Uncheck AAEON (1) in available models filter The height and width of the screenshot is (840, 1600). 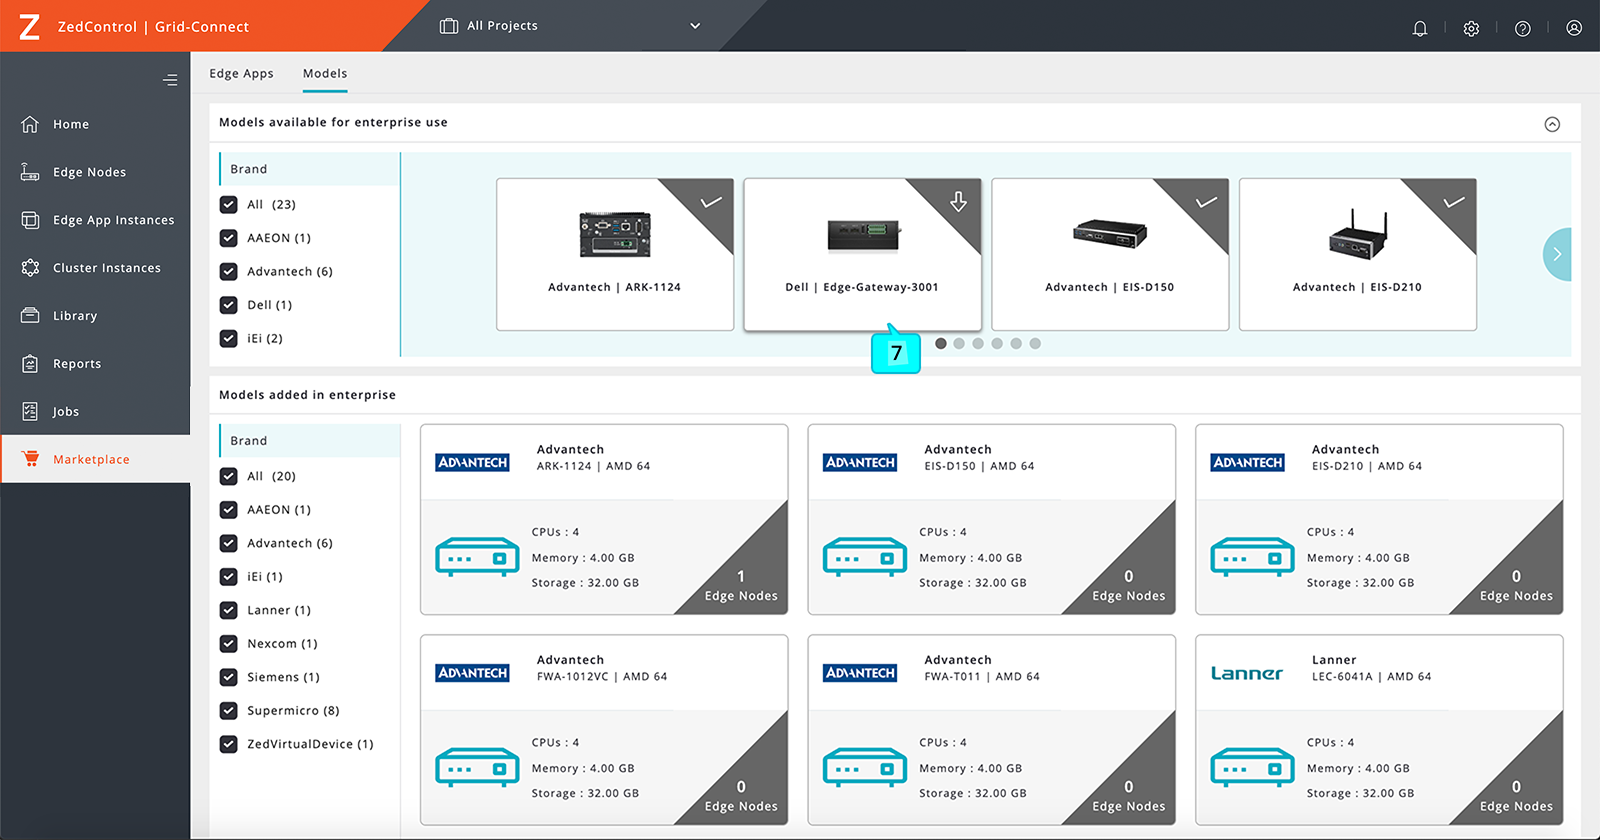[x=228, y=238]
